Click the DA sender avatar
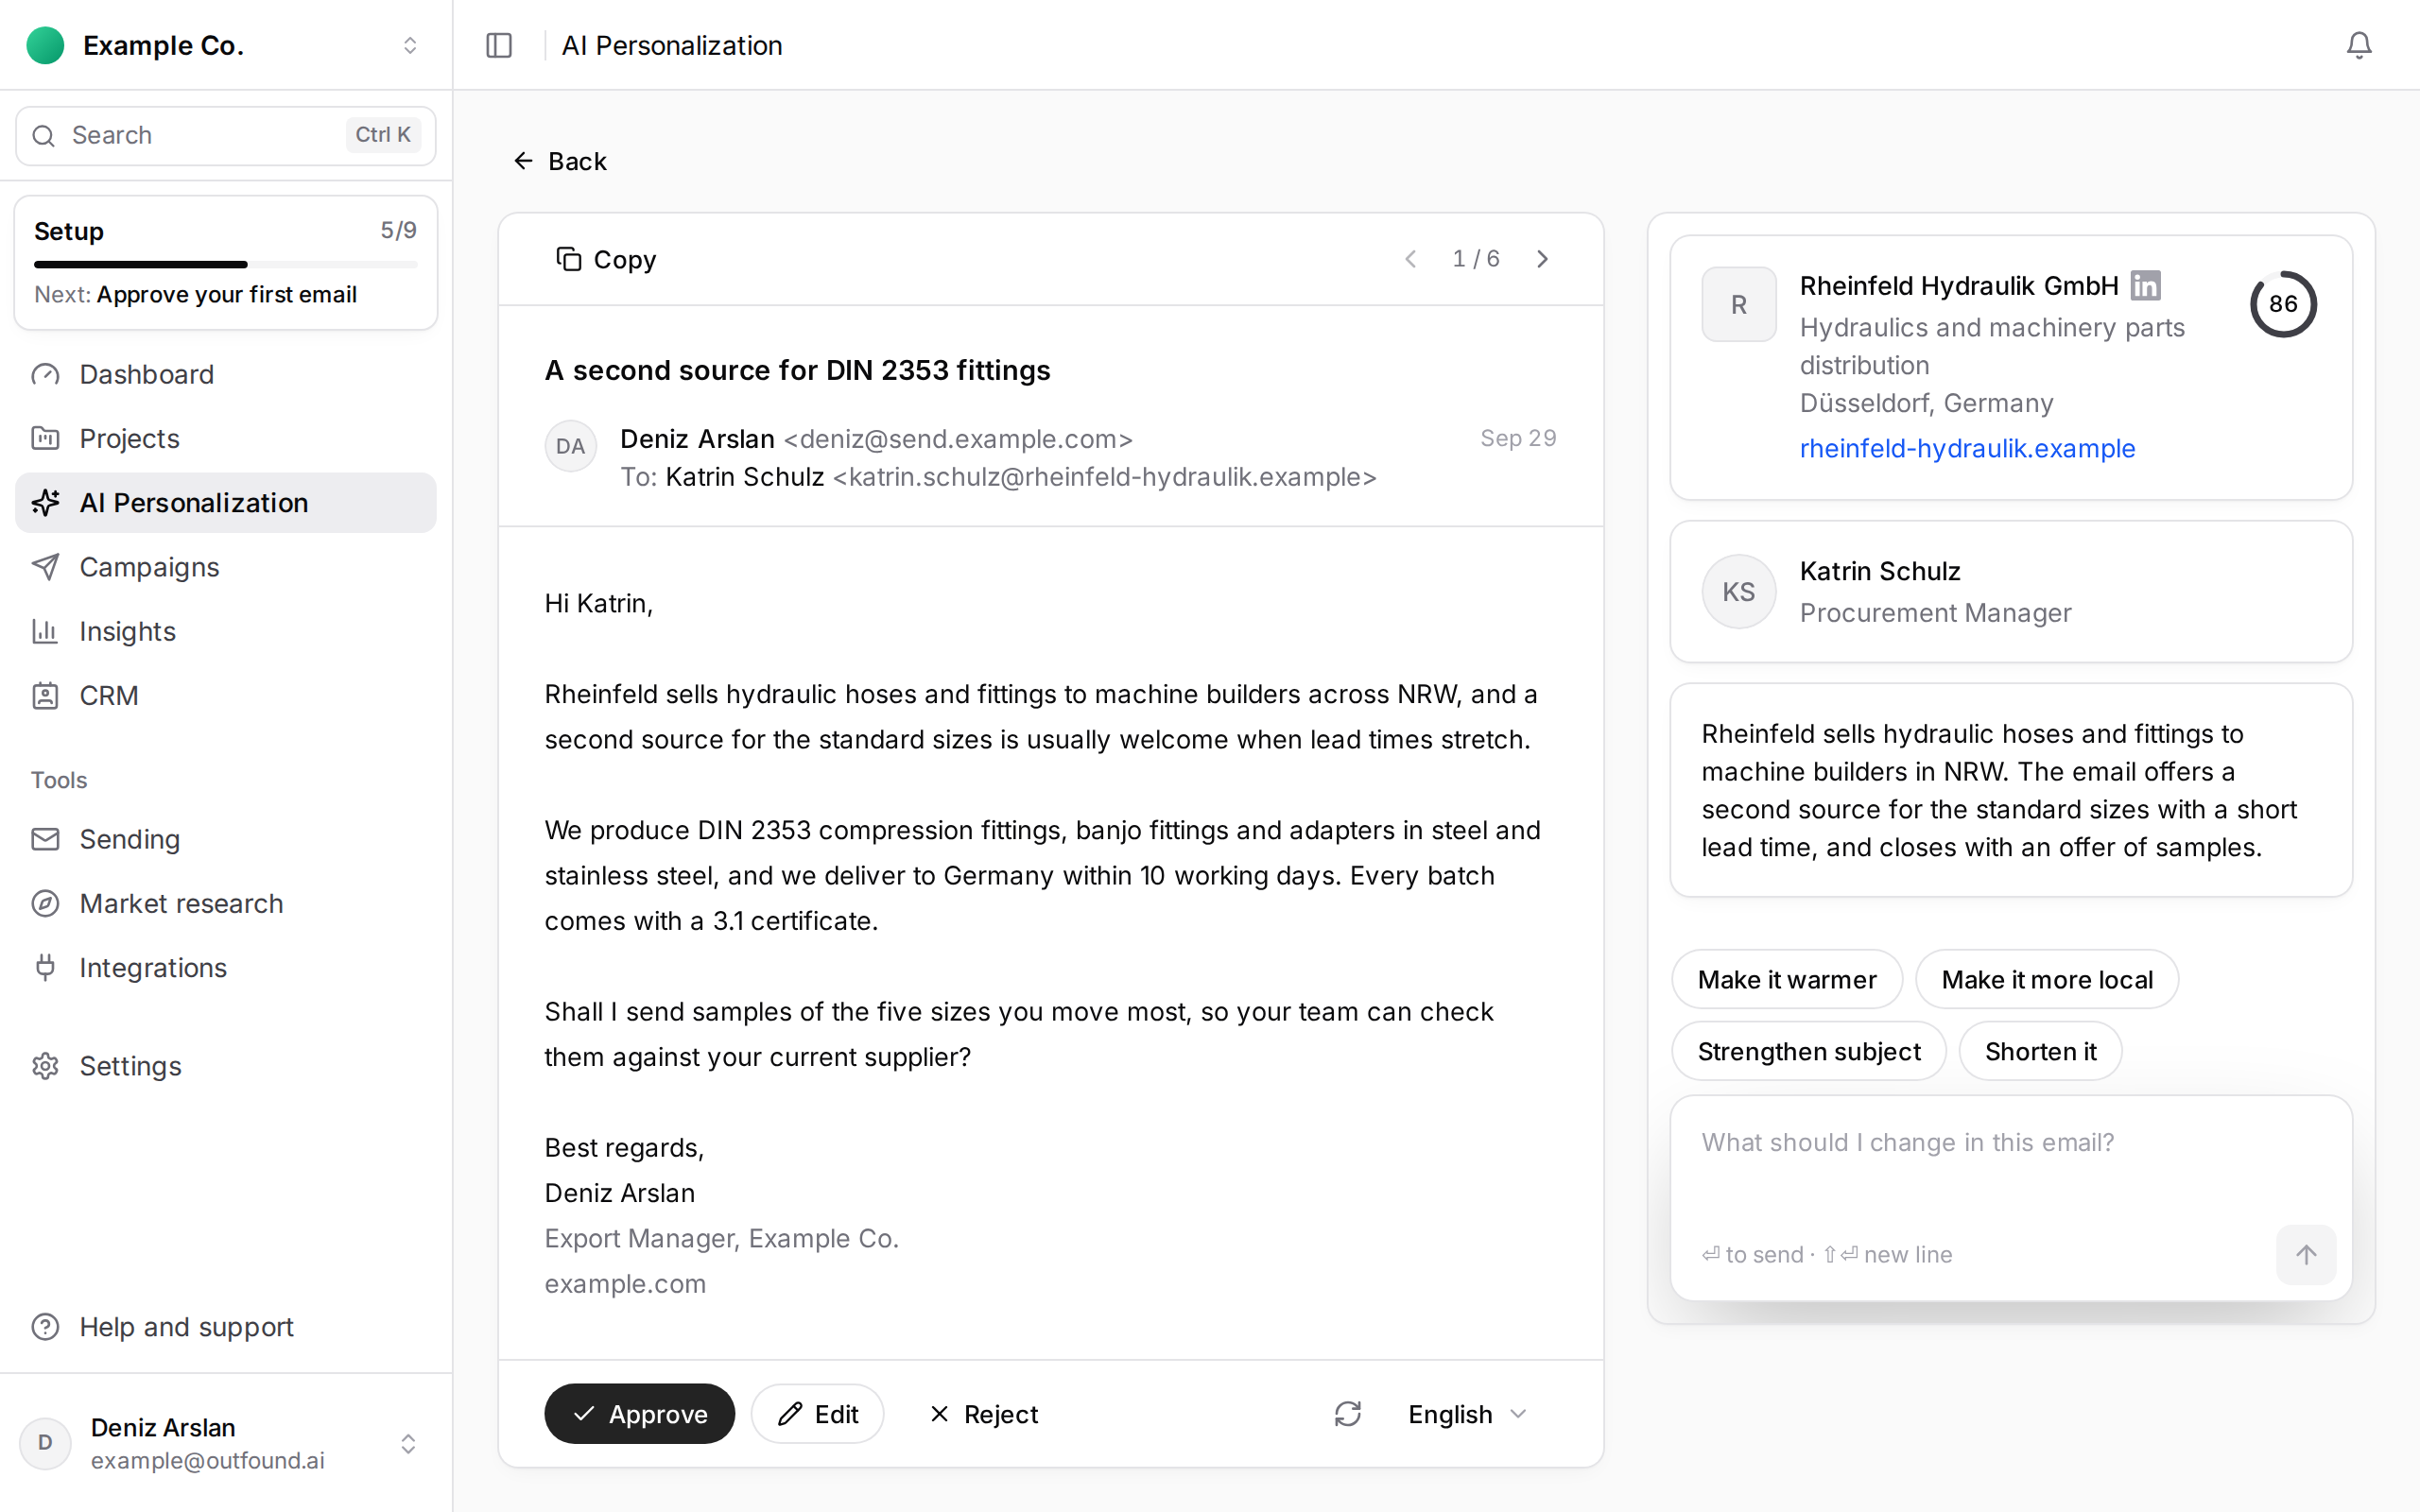 click(x=570, y=446)
